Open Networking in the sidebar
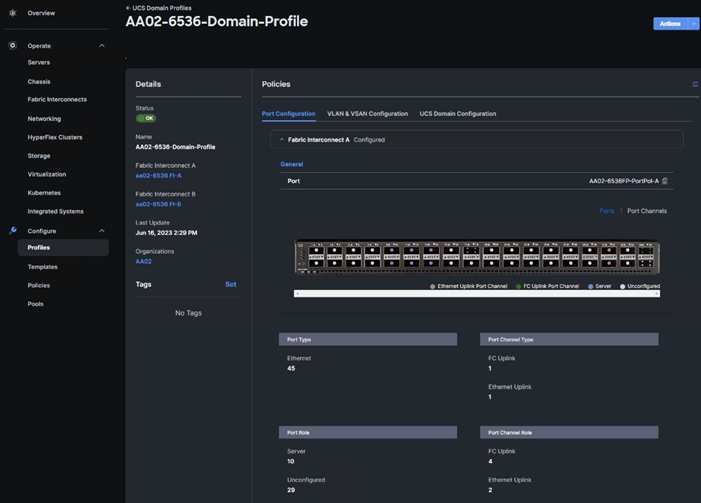Viewport: 701px width, 503px height. pyautogui.click(x=44, y=118)
